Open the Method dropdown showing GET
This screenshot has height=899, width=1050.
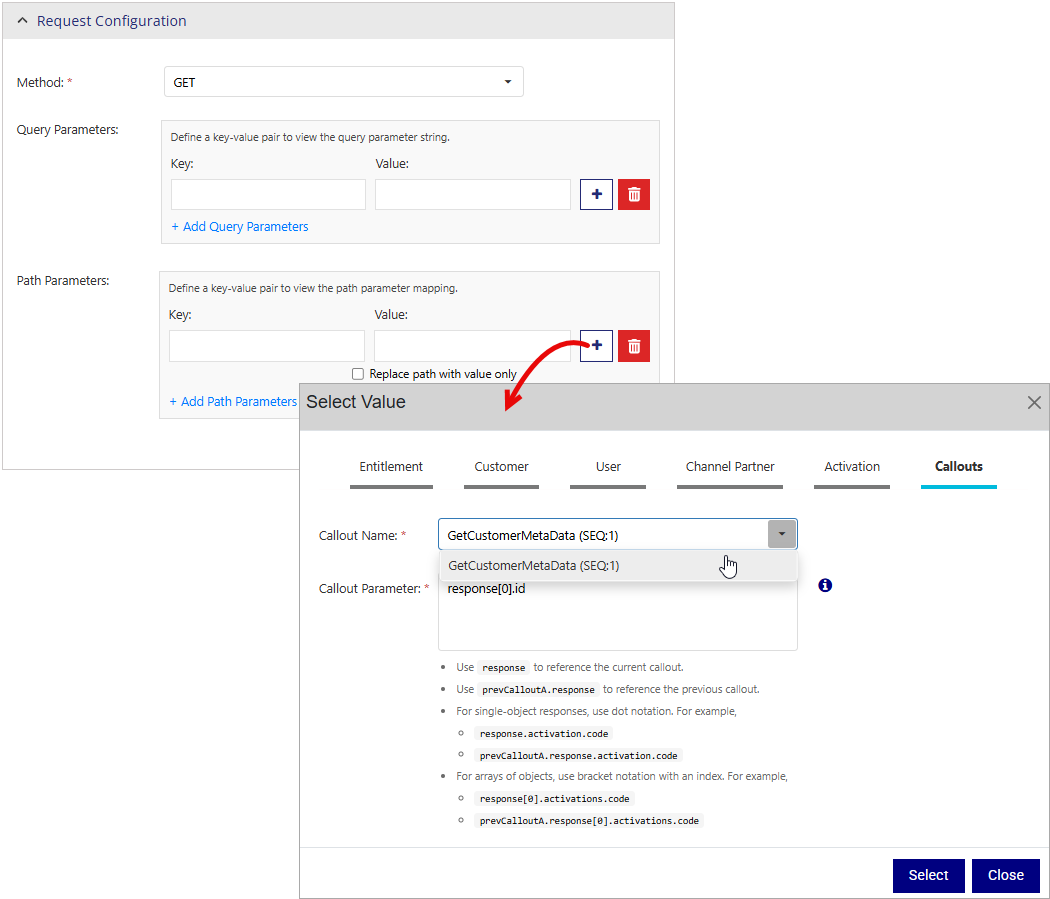[343, 82]
